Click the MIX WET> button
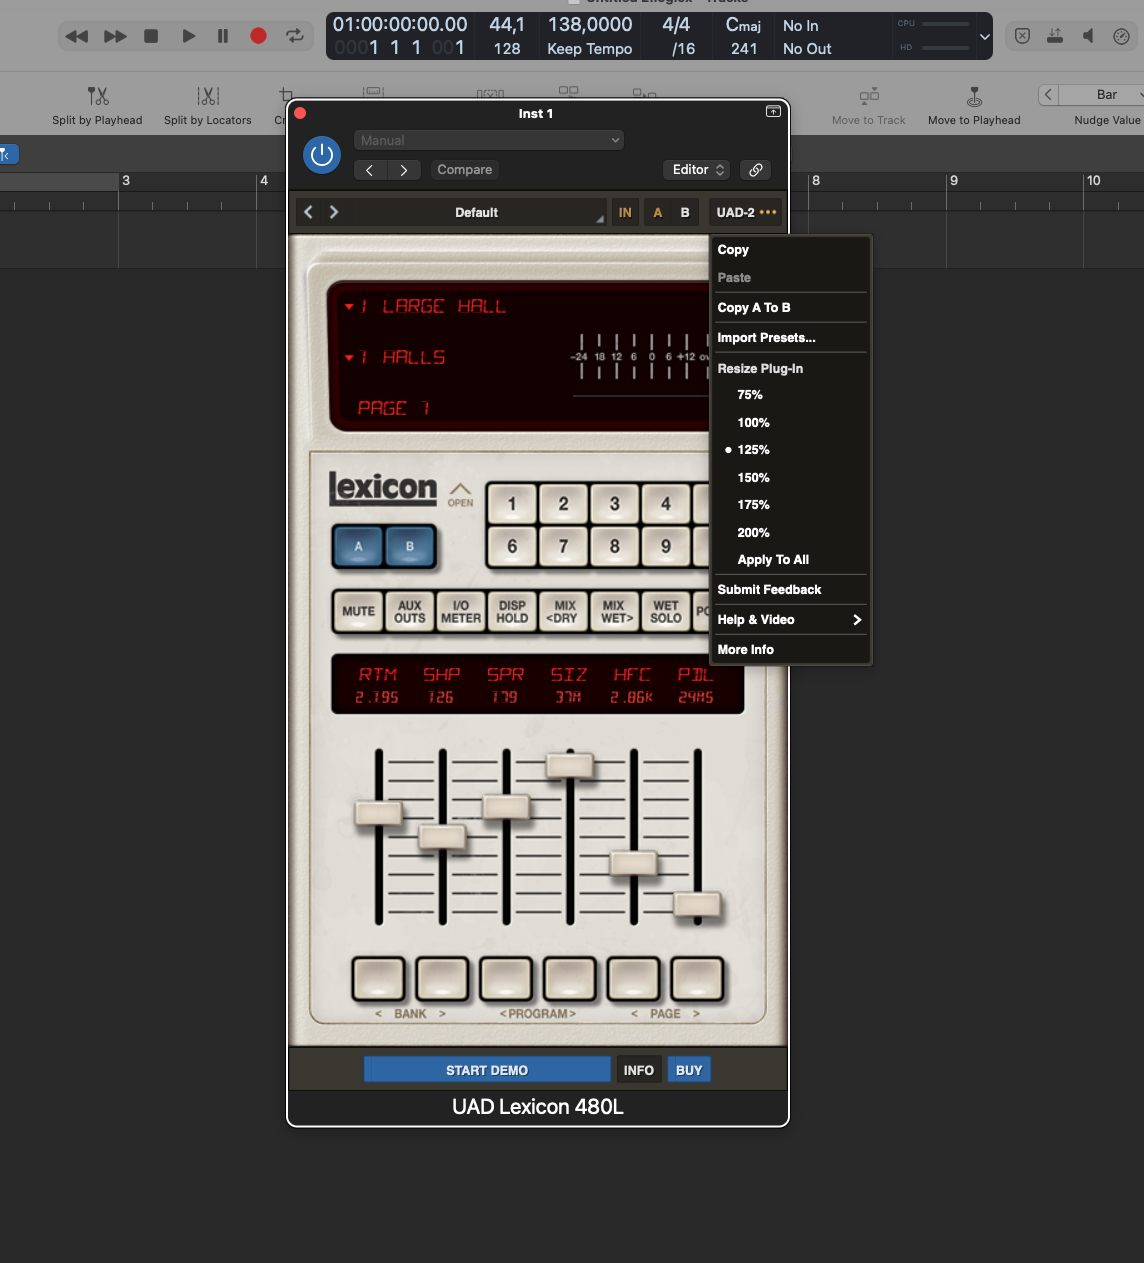The image size is (1144, 1263). point(615,611)
